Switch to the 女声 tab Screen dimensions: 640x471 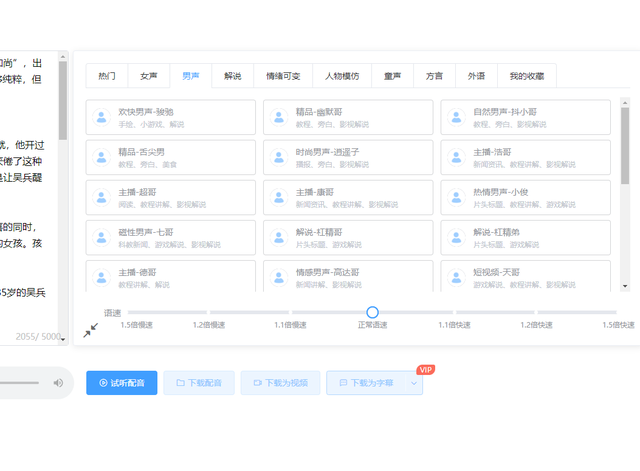pyautogui.click(x=148, y=76)
